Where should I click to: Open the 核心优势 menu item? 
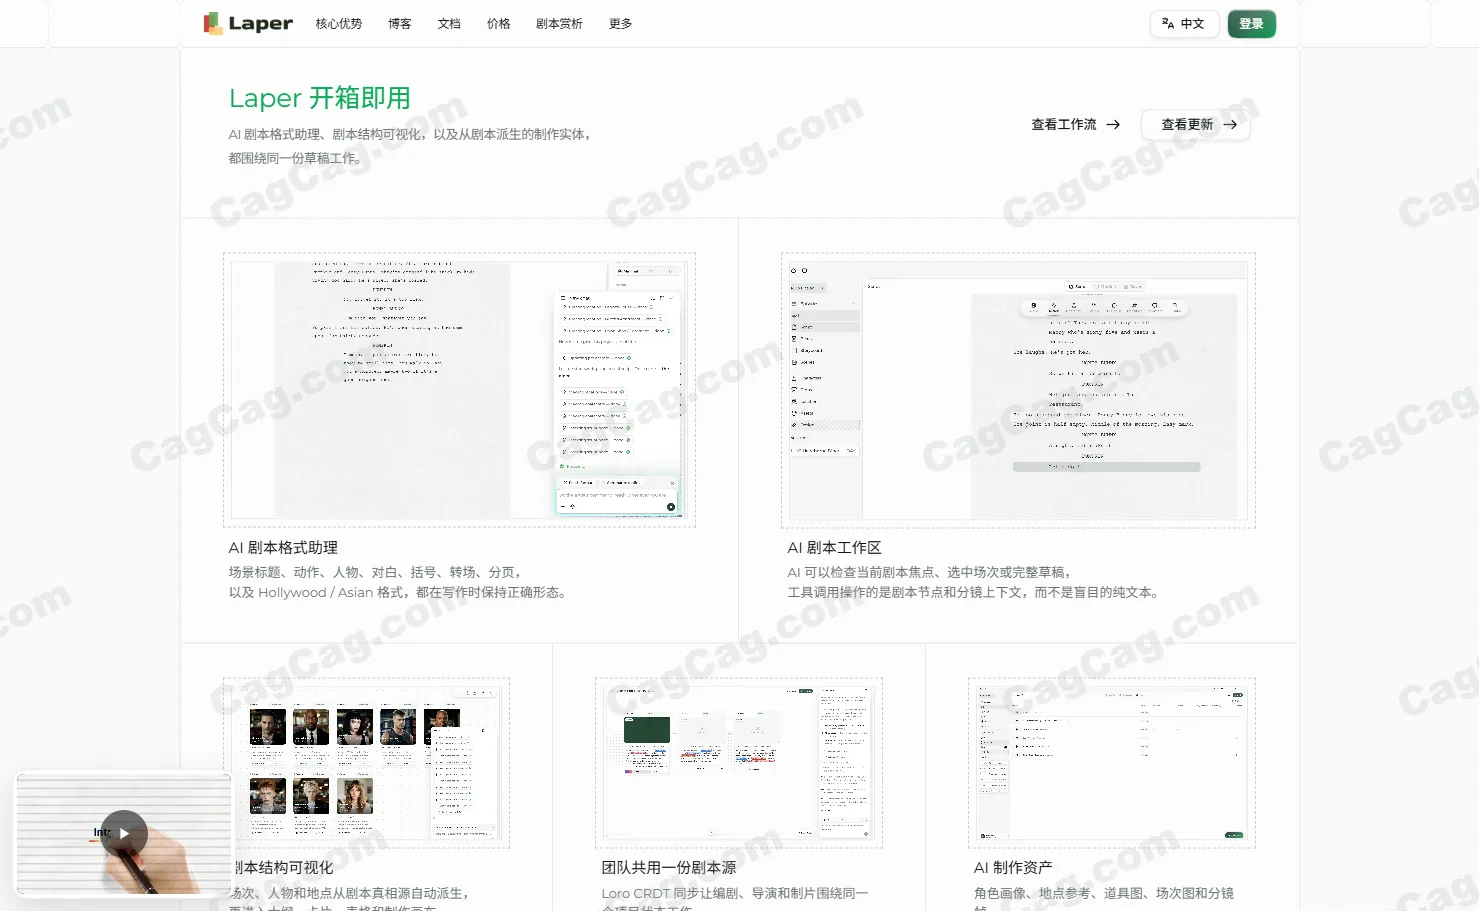[339, 24]
